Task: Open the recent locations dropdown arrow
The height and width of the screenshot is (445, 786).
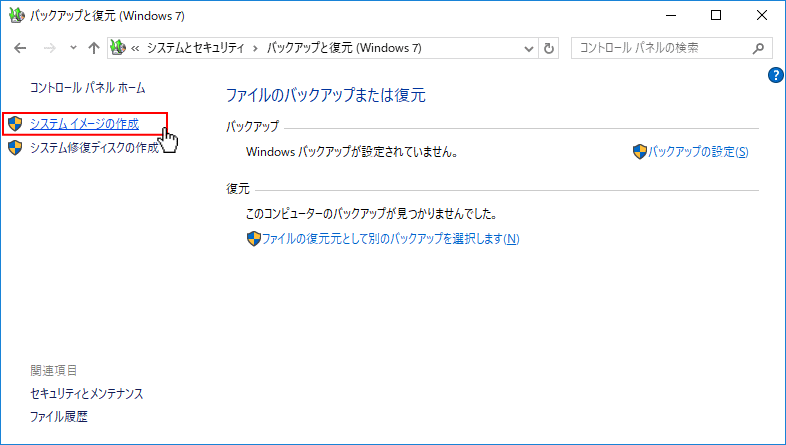Action: coord(73,48)
